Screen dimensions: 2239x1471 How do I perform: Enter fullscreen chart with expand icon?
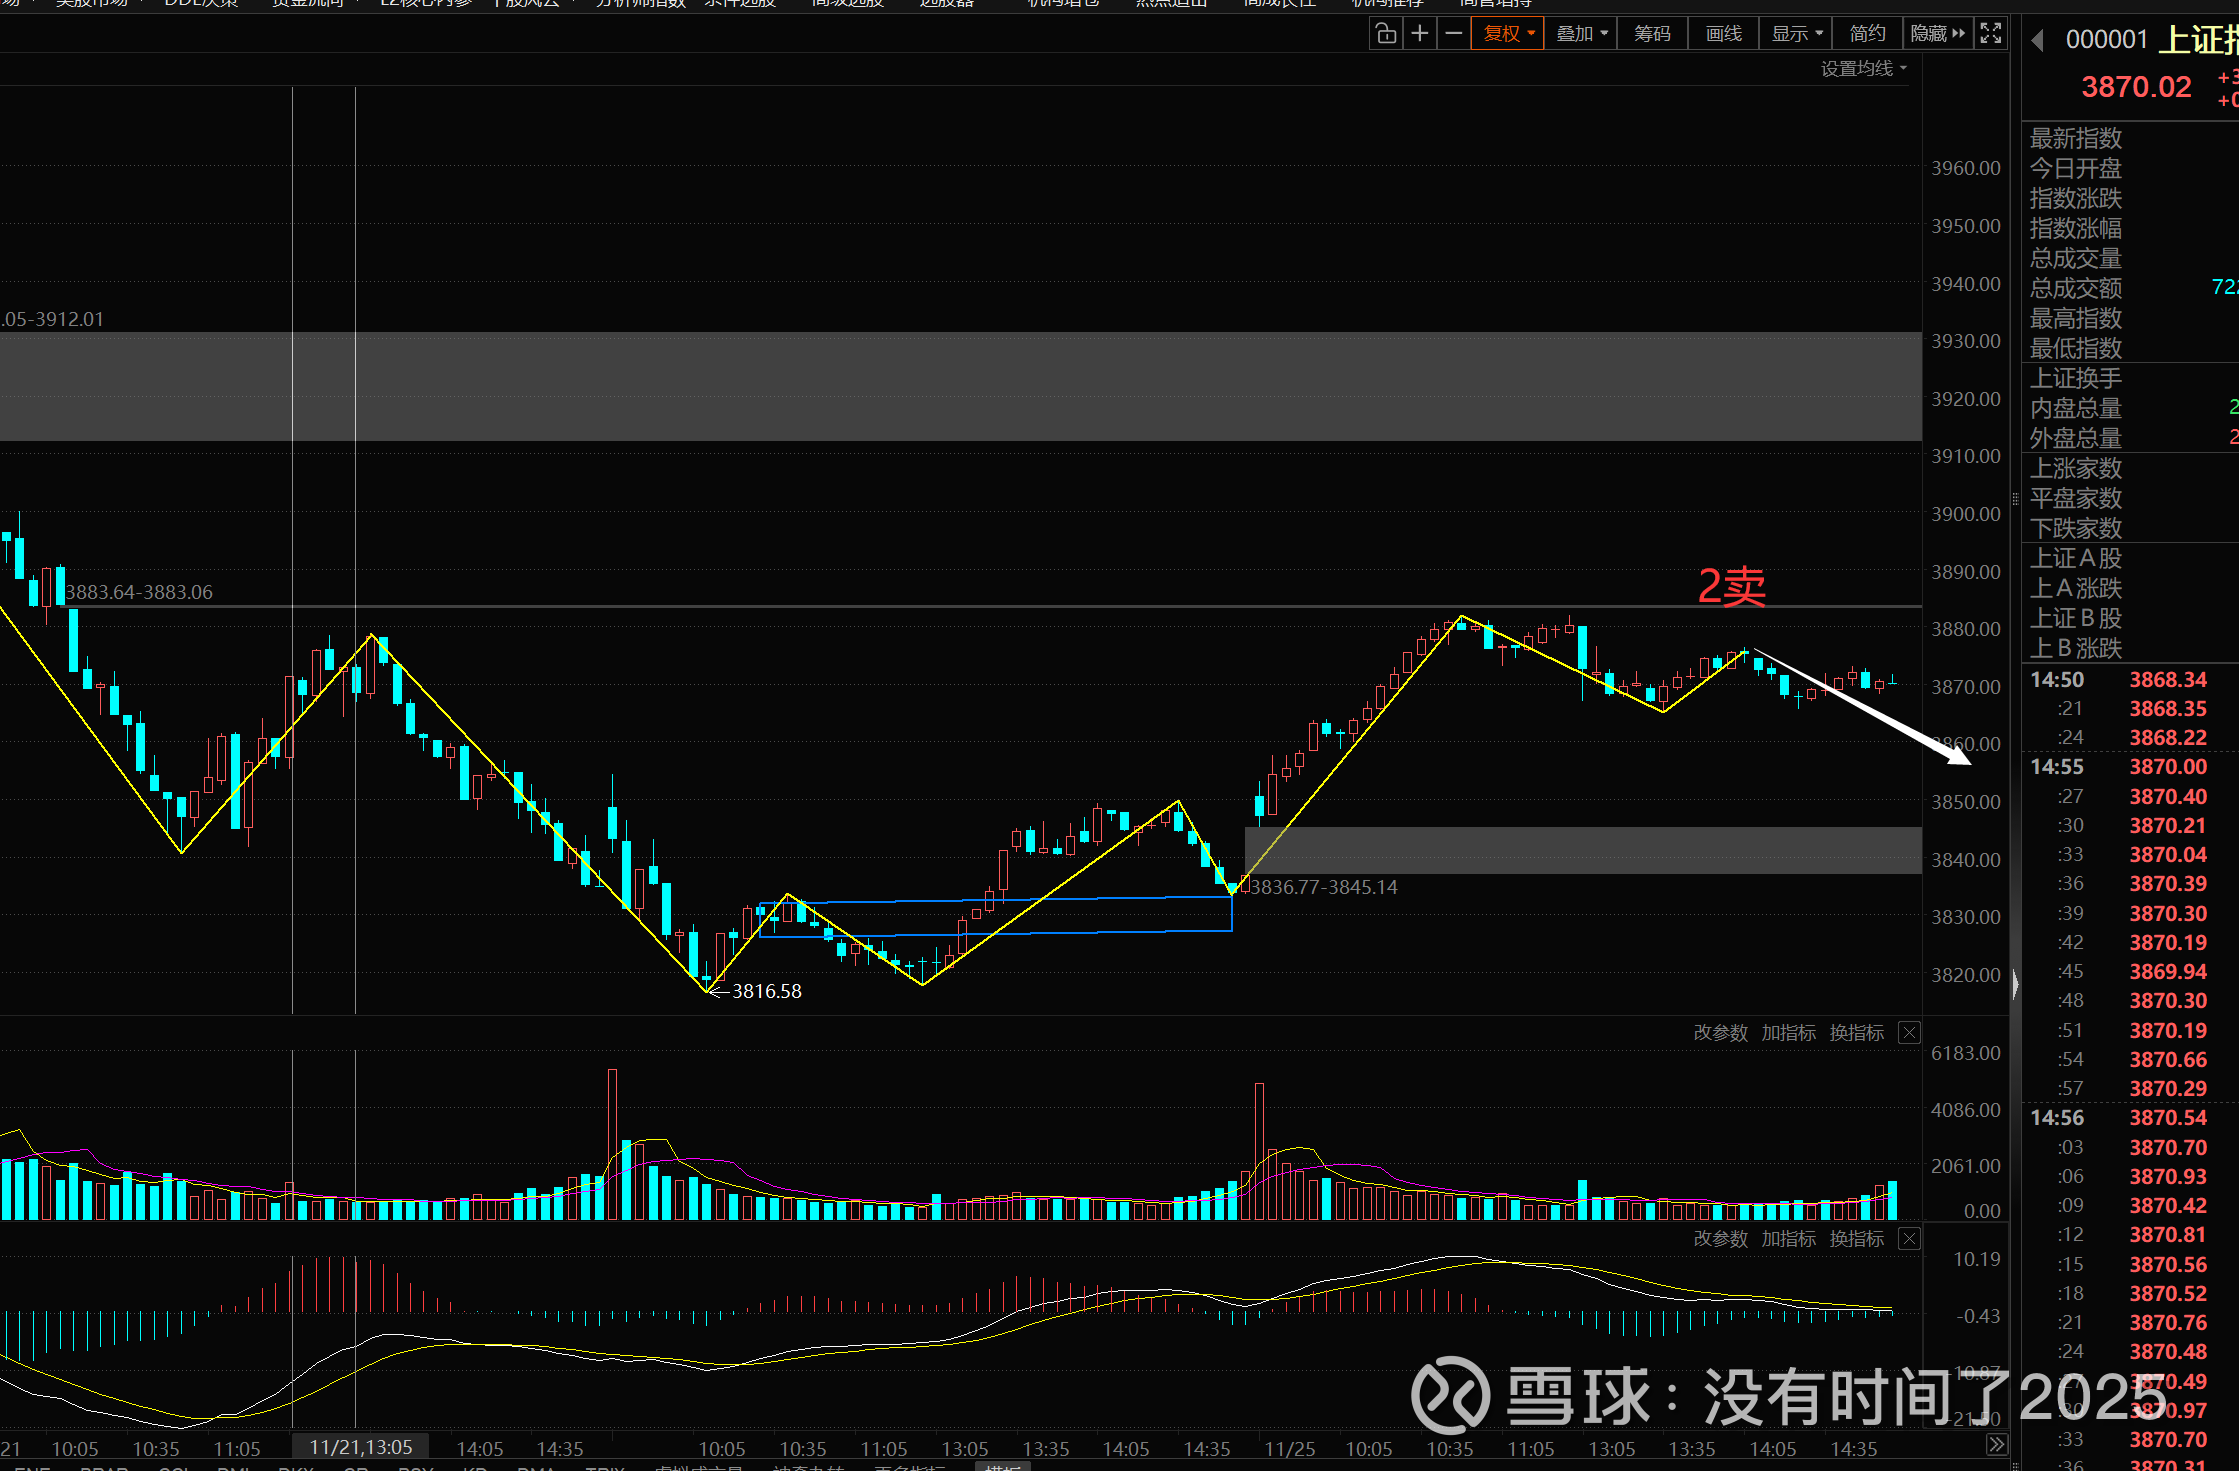pyautogui.click(x=1991, y=34)
